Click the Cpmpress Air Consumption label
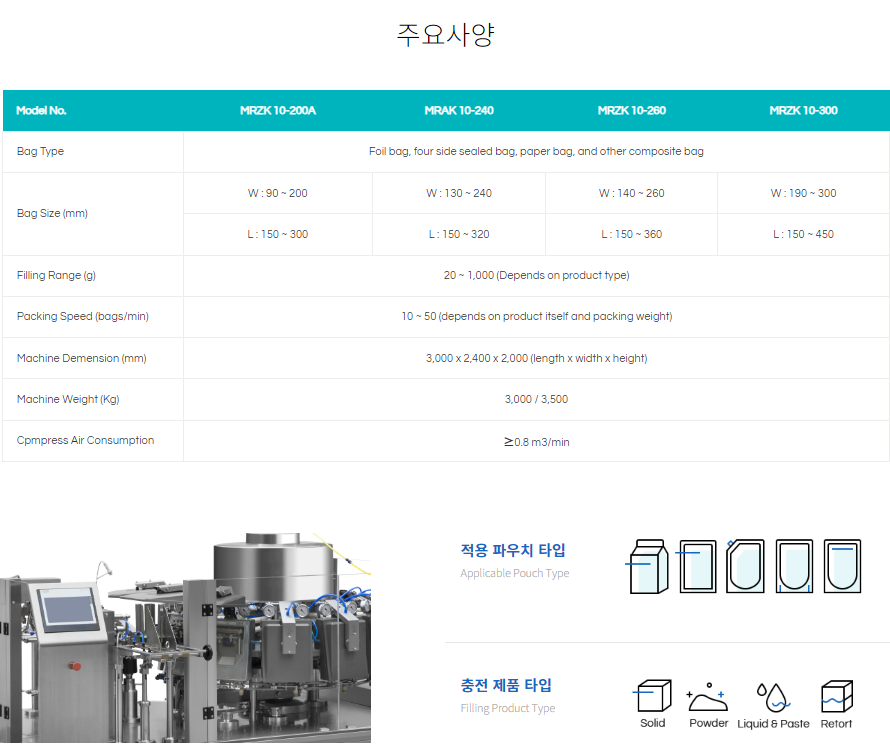The image size is (890, 756). [x=85, y=440]
